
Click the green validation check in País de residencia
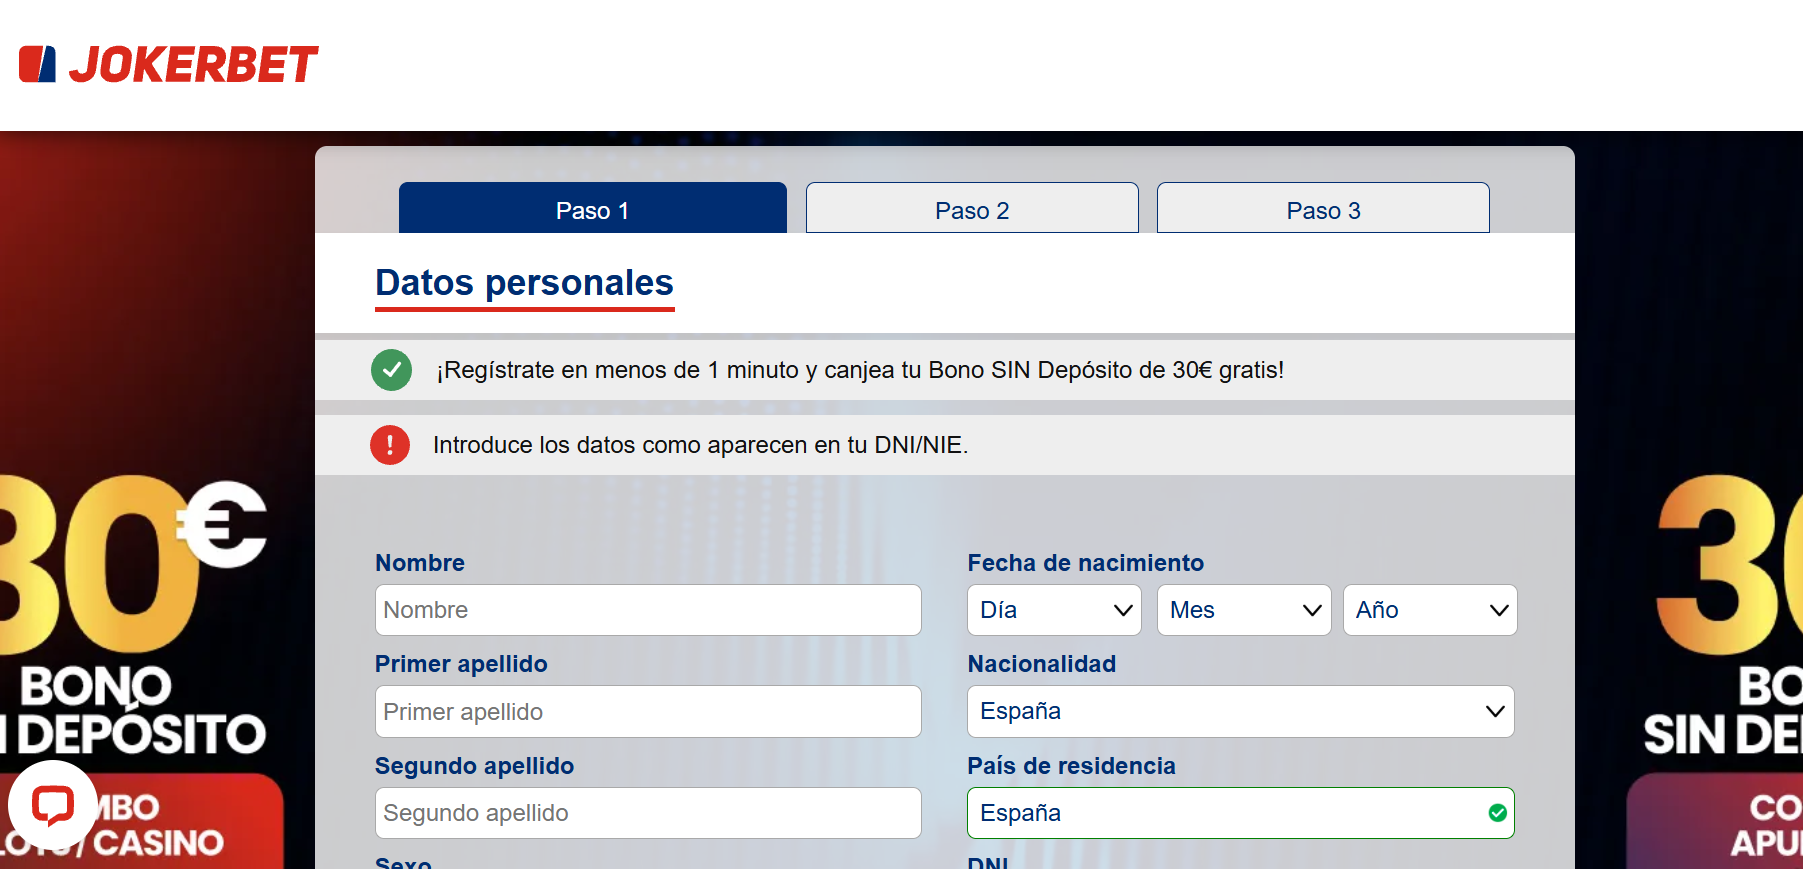point(1497,813)
